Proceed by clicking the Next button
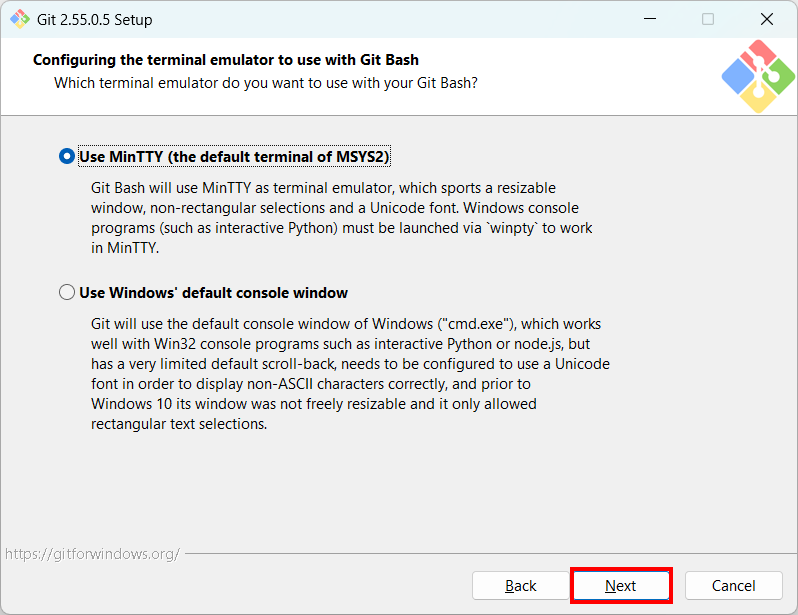The width and height of the screenshot is (798, 615). click(621, 585)
